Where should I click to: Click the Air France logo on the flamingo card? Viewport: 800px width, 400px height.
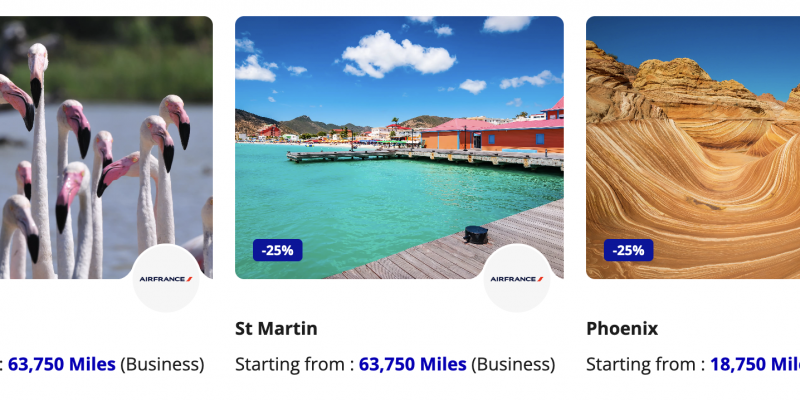tap(166, 279)
